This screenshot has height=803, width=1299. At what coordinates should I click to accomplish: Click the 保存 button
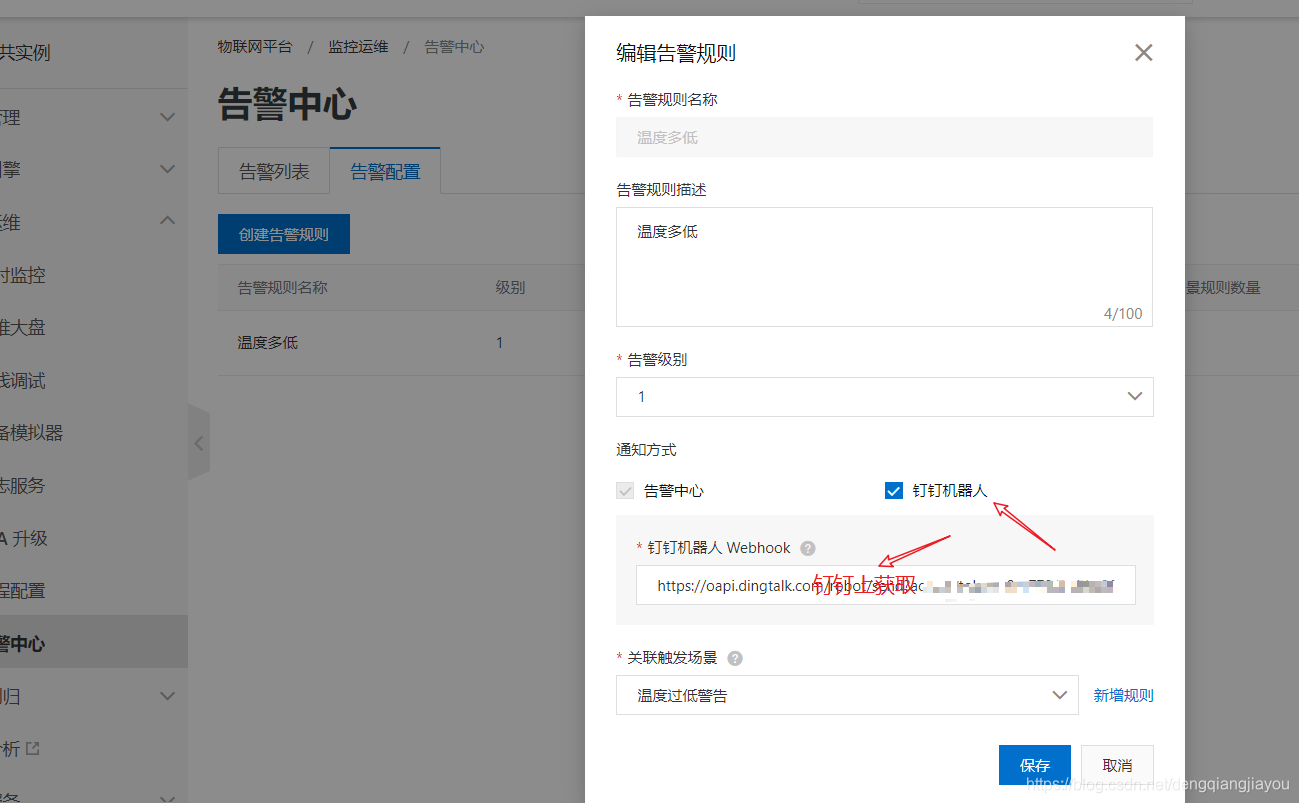point(1034,765)
